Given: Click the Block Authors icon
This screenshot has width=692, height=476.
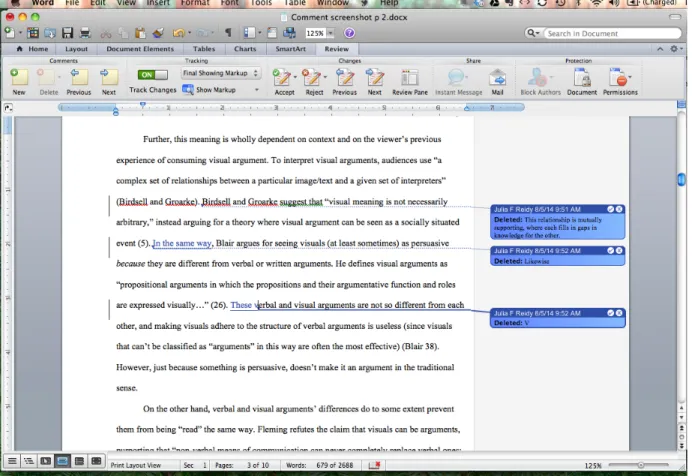Looking at the screenshot, I should point(540,82).
